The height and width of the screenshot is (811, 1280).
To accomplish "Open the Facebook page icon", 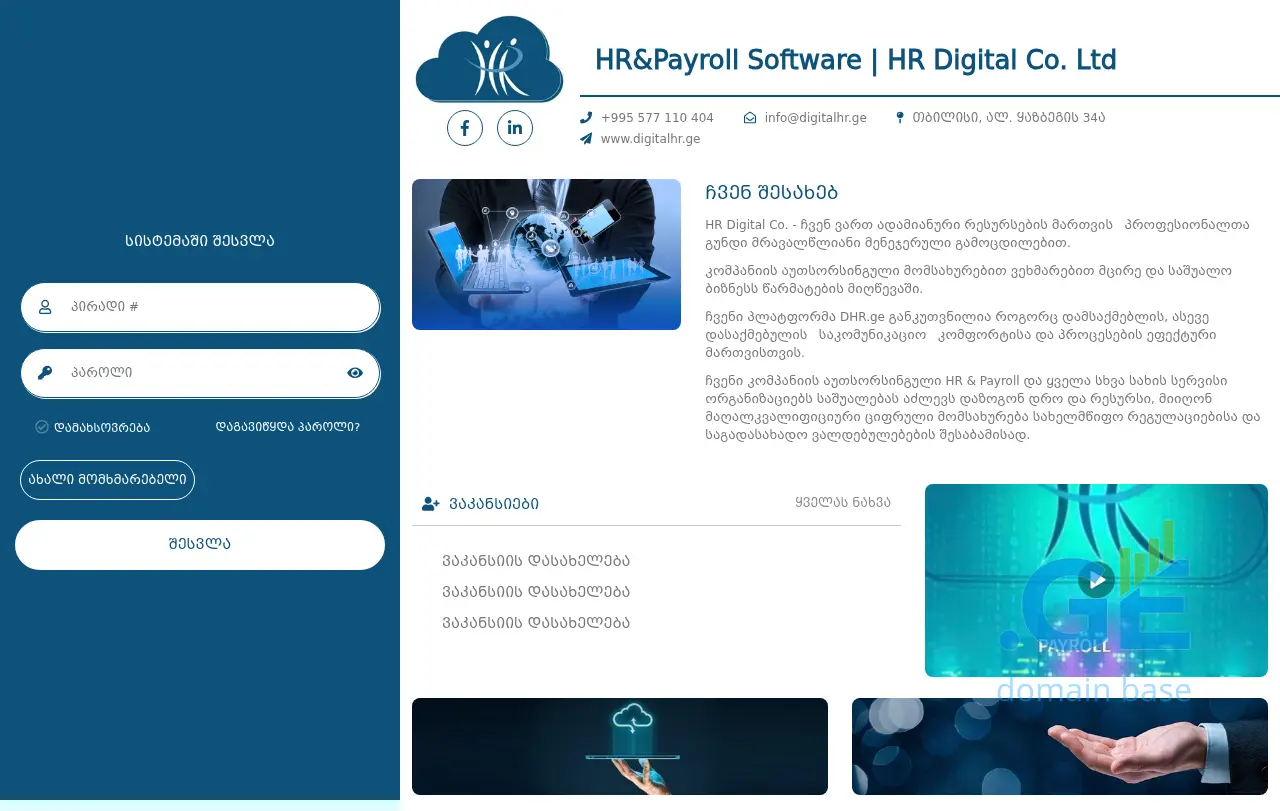I will [465, 128].
